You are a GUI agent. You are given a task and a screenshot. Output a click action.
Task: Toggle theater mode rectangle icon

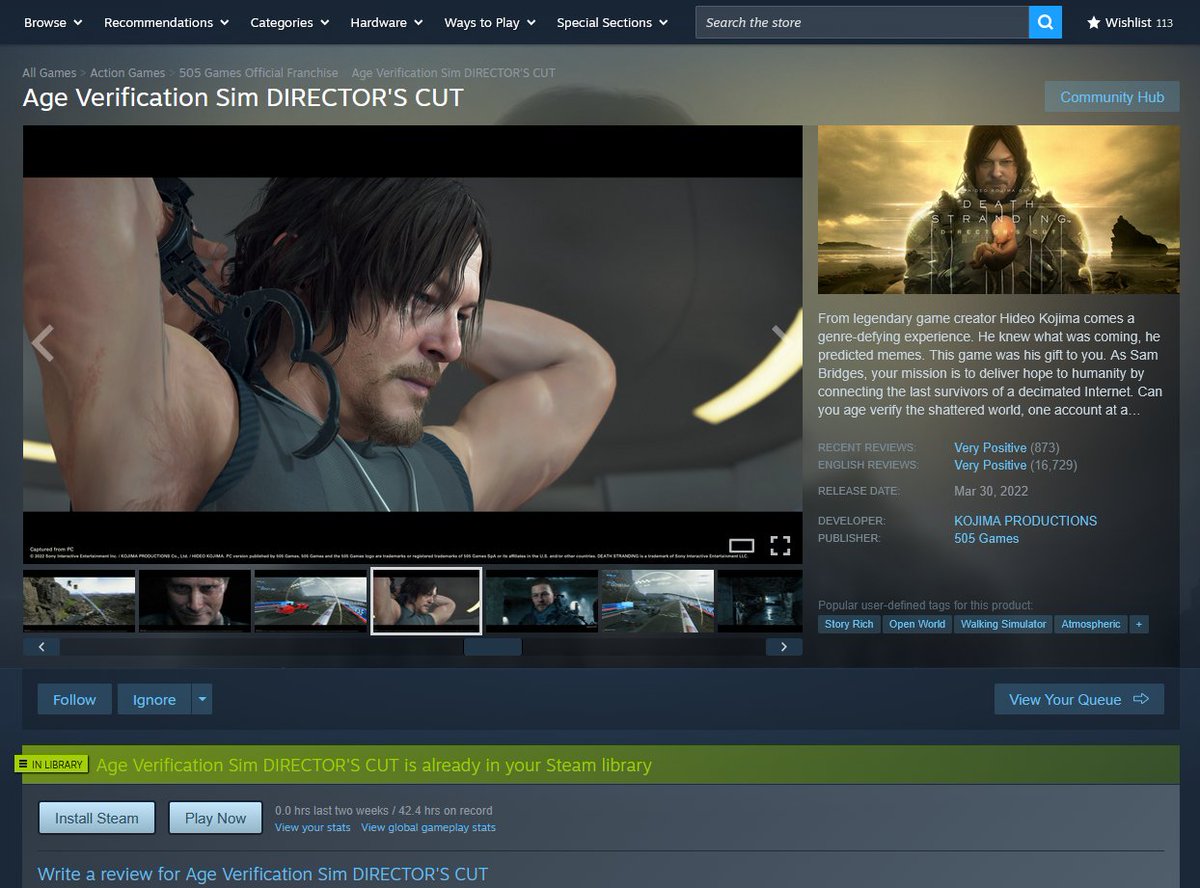tap(741, 546)
